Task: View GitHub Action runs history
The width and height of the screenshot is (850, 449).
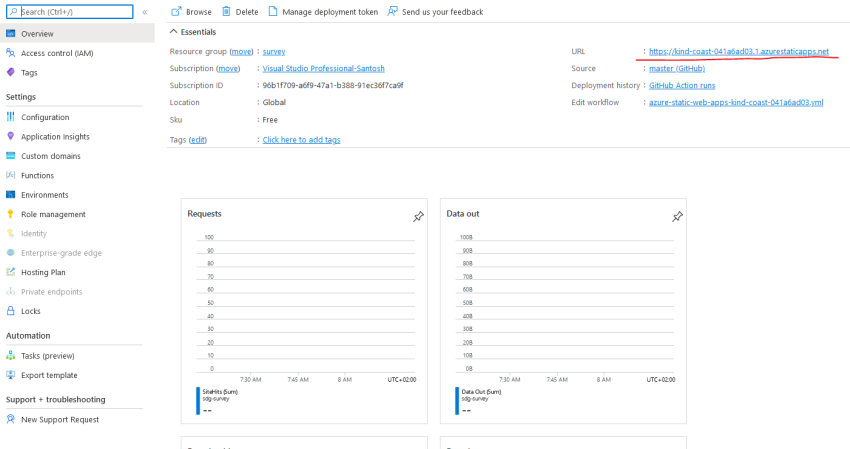Action: (682, 85)
